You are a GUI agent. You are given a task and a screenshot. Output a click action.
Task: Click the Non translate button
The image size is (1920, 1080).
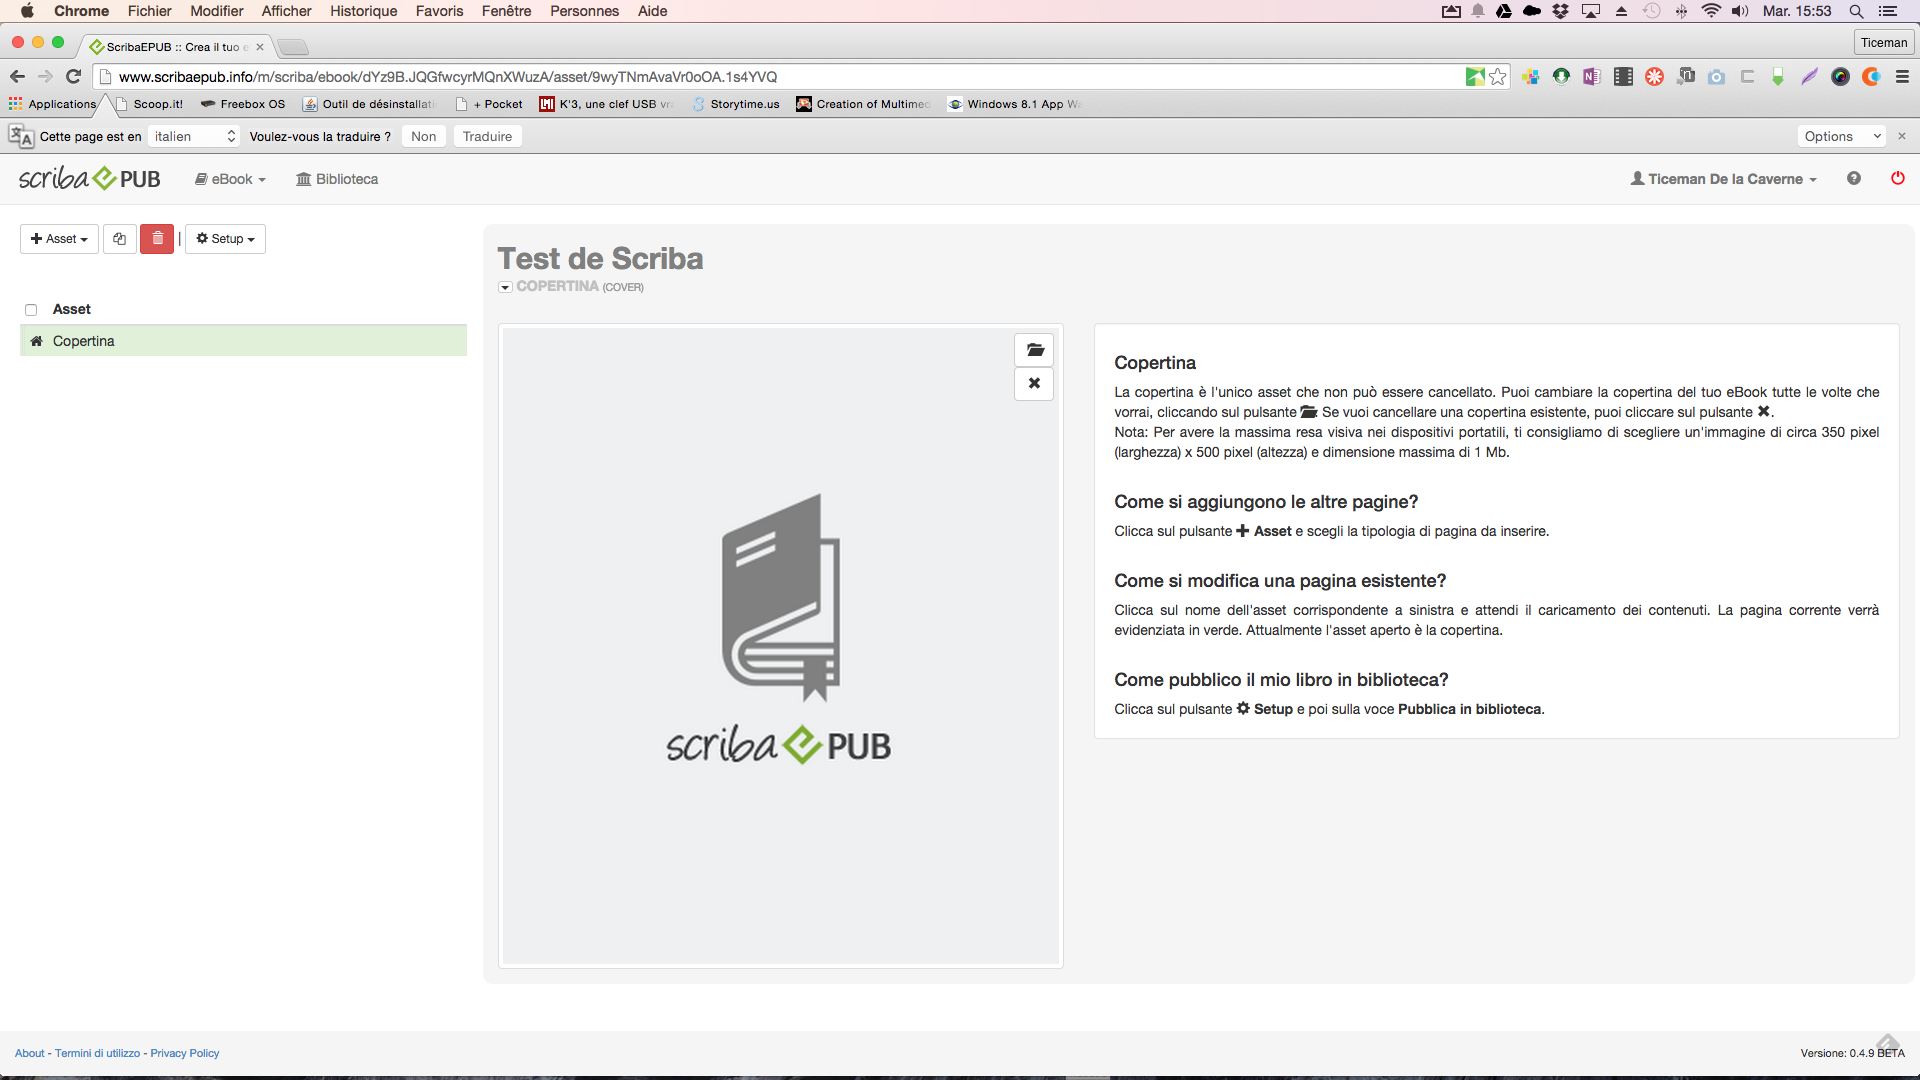pyautogui.click(x=423, y=136)
